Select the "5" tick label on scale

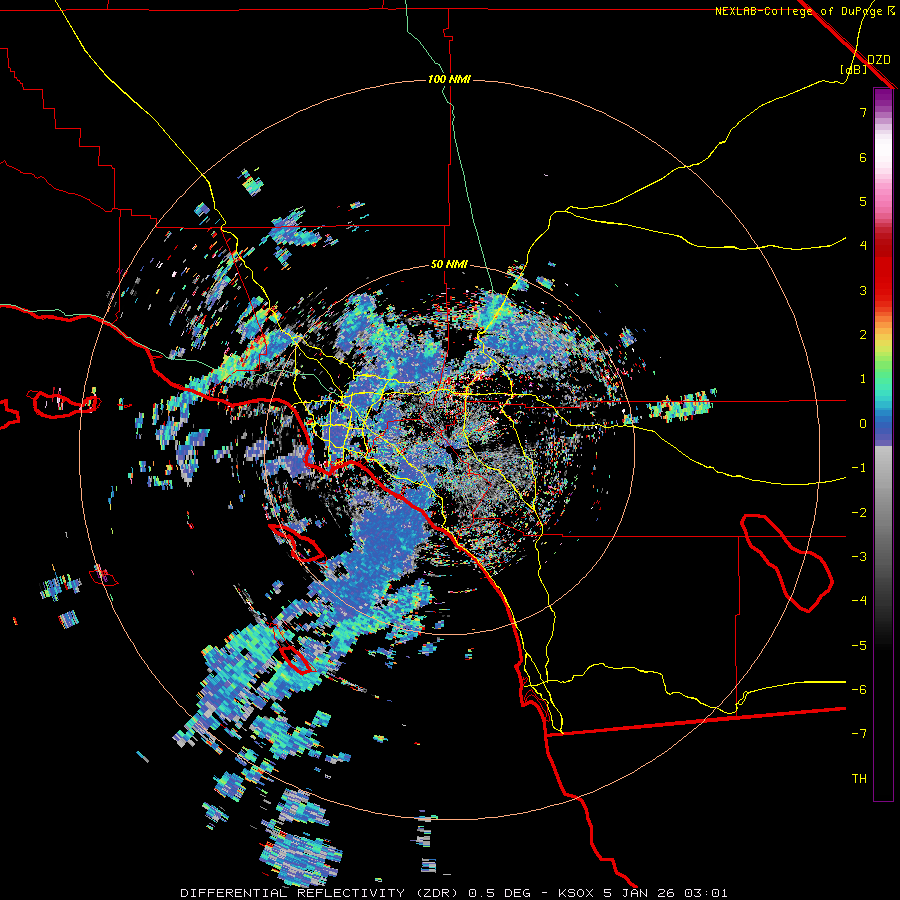(x=863, y=201)
